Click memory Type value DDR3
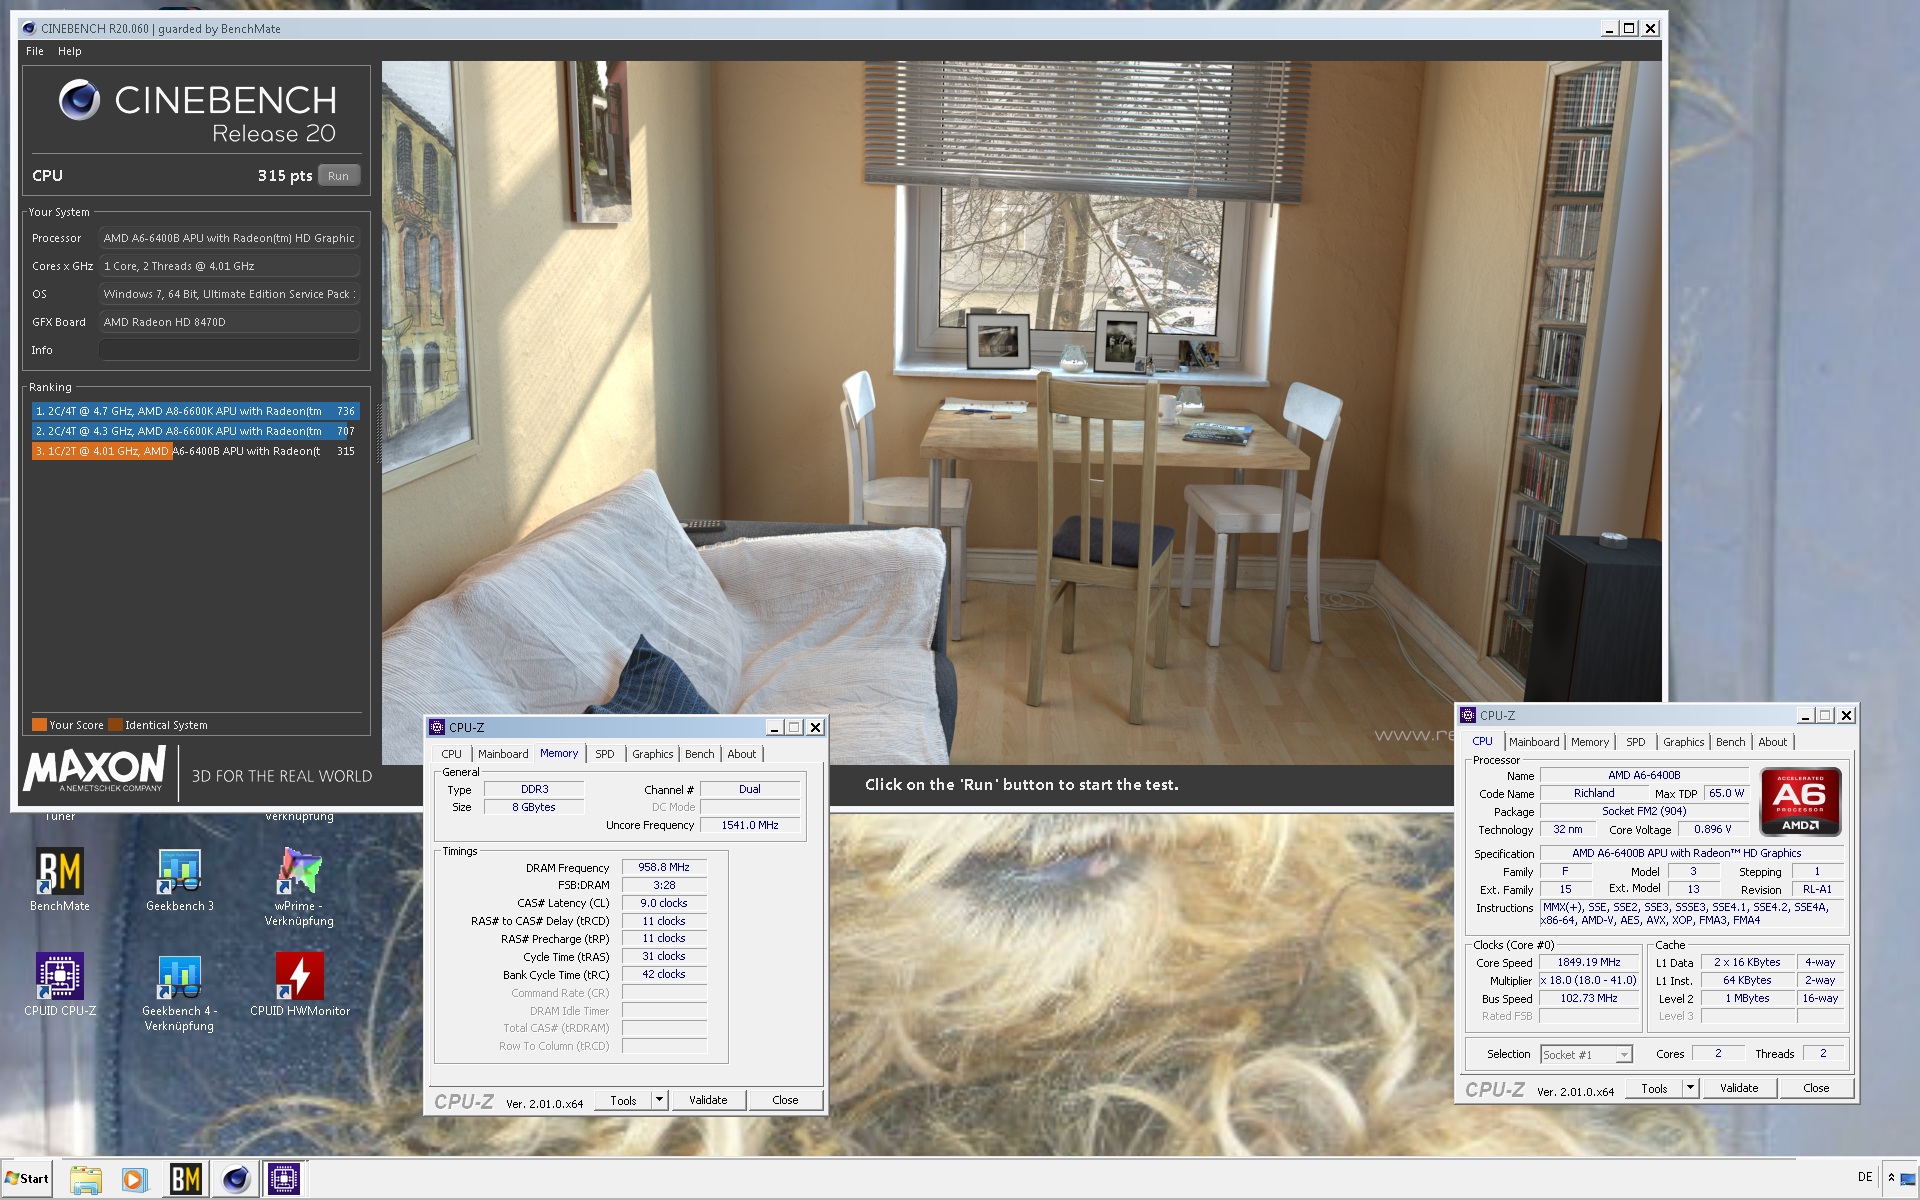 coord(535,789)
